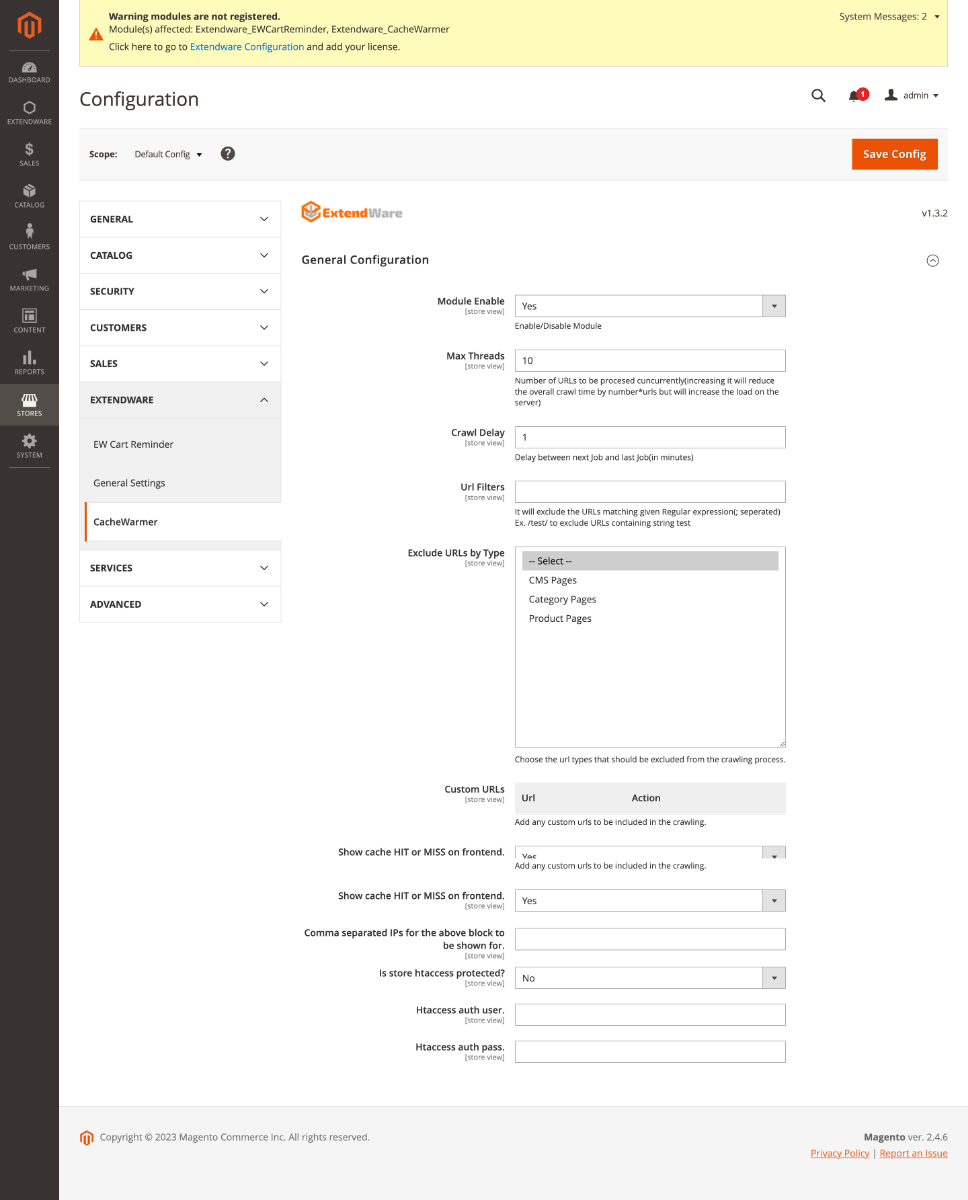Click Save Config button
This screenshot has height=1200, width=968.
(895, 154)
